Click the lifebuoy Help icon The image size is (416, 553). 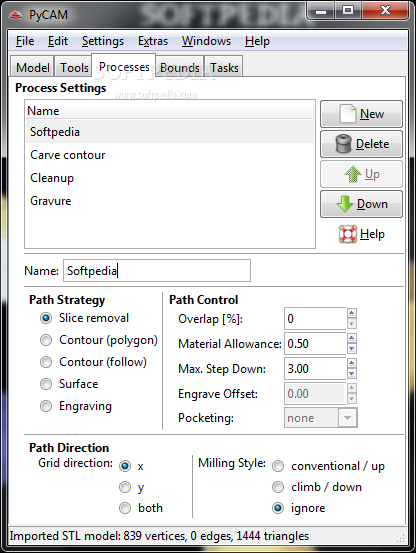[348, 234]
